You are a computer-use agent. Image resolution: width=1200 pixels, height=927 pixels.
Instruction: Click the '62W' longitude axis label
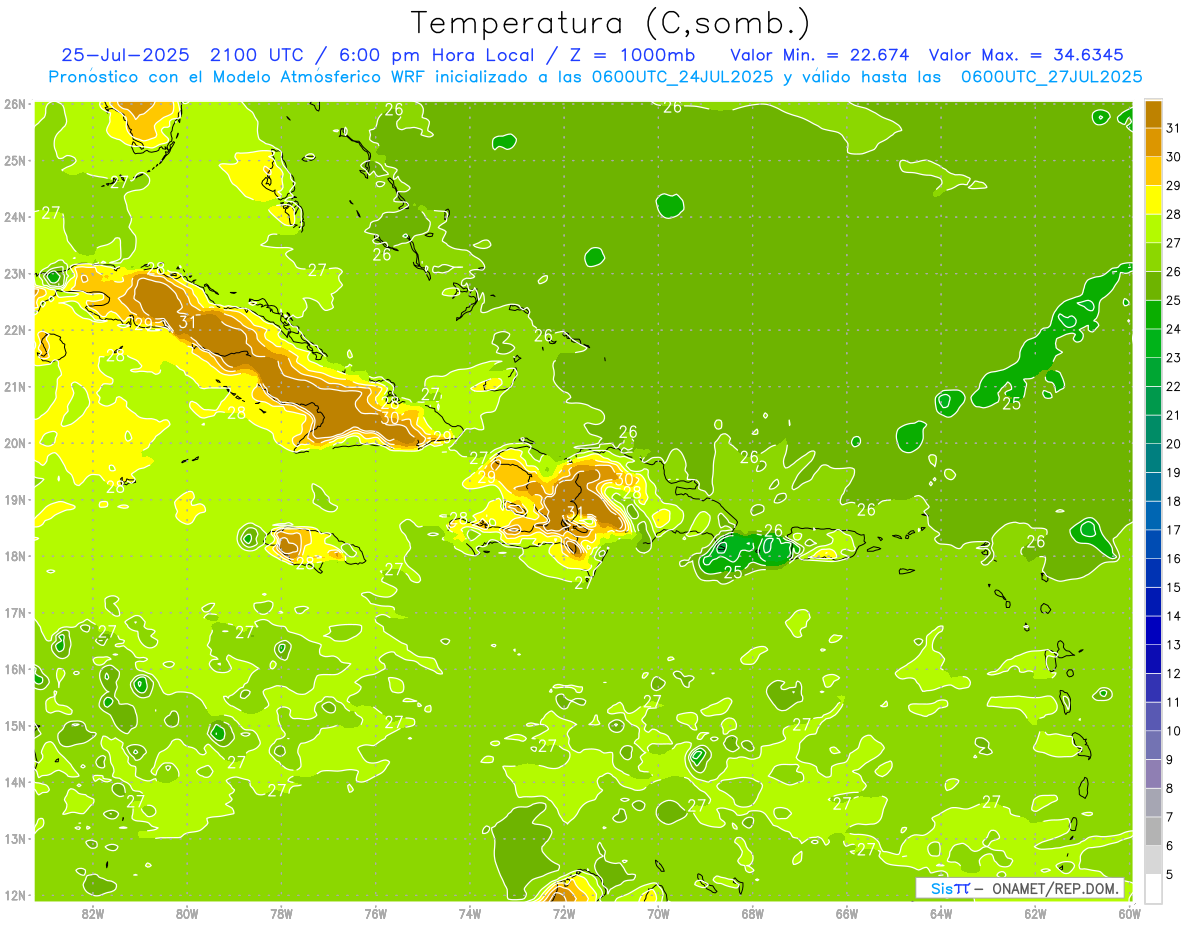coord(1035,913)
